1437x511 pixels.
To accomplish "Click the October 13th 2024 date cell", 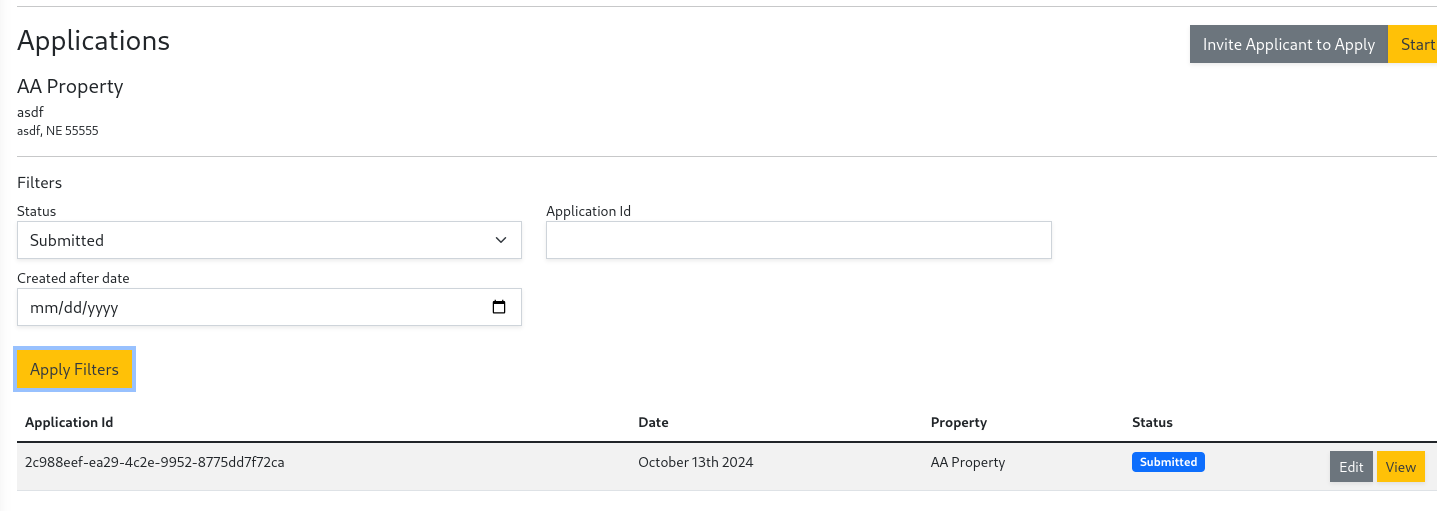I will [695, 462].
